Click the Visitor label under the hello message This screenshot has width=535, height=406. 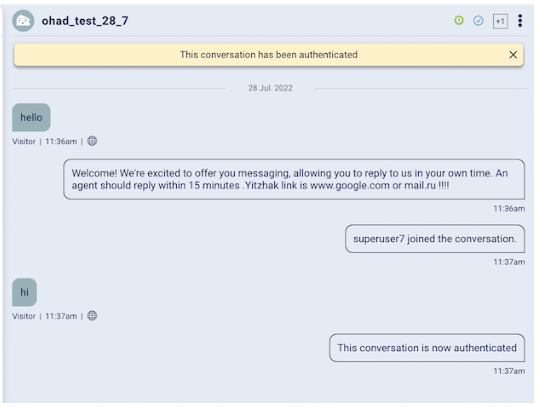[x=24, y=141]
